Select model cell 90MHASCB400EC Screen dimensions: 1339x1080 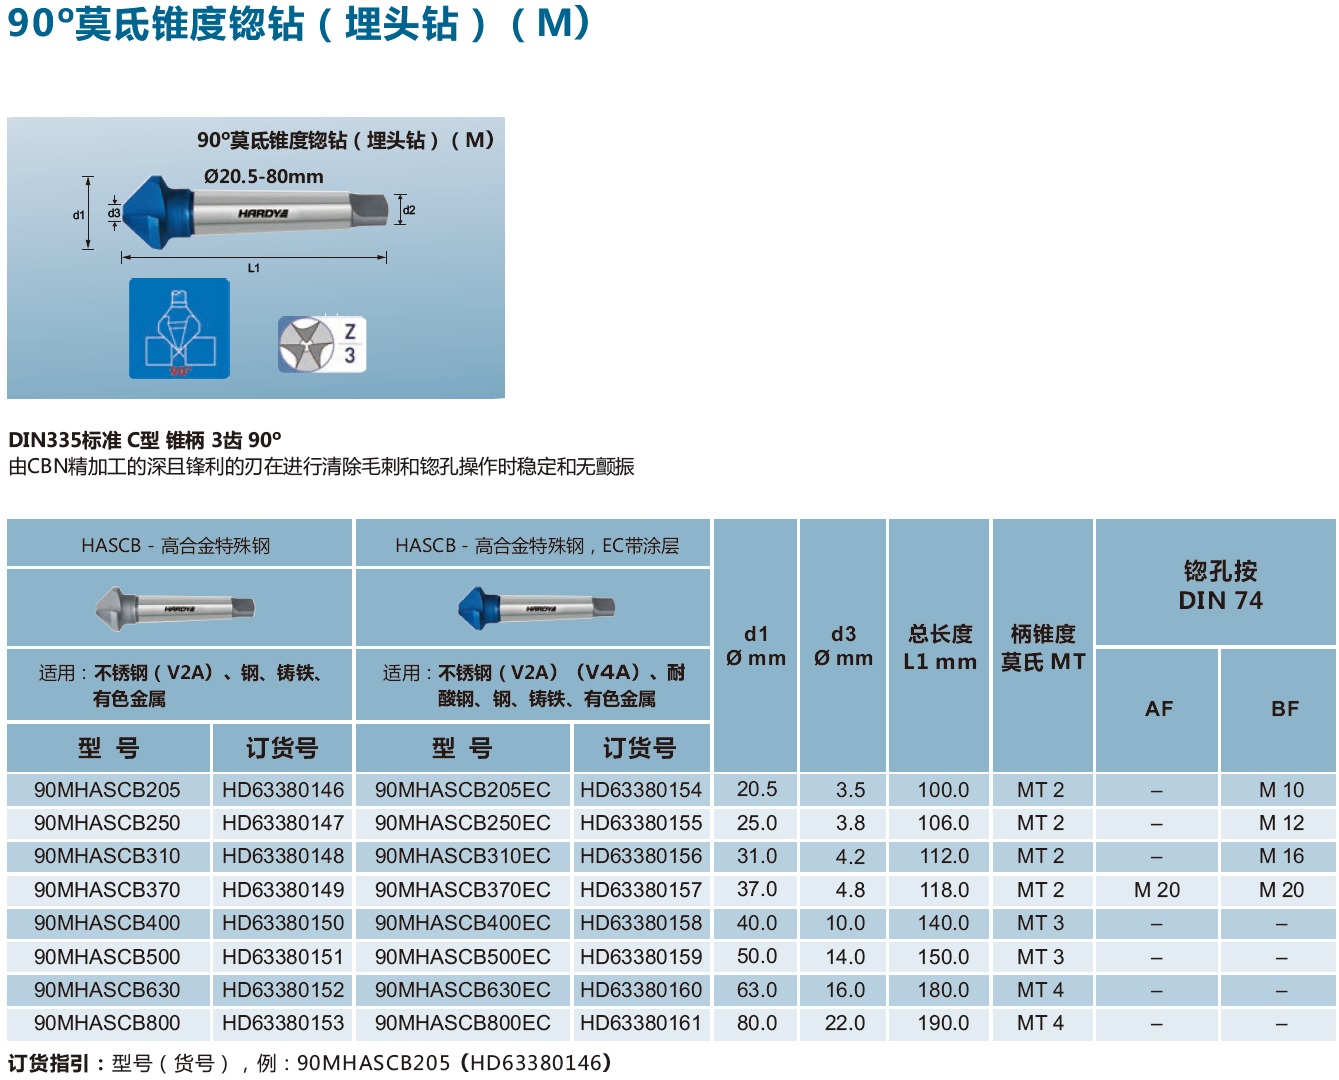(x=463, y=923)
